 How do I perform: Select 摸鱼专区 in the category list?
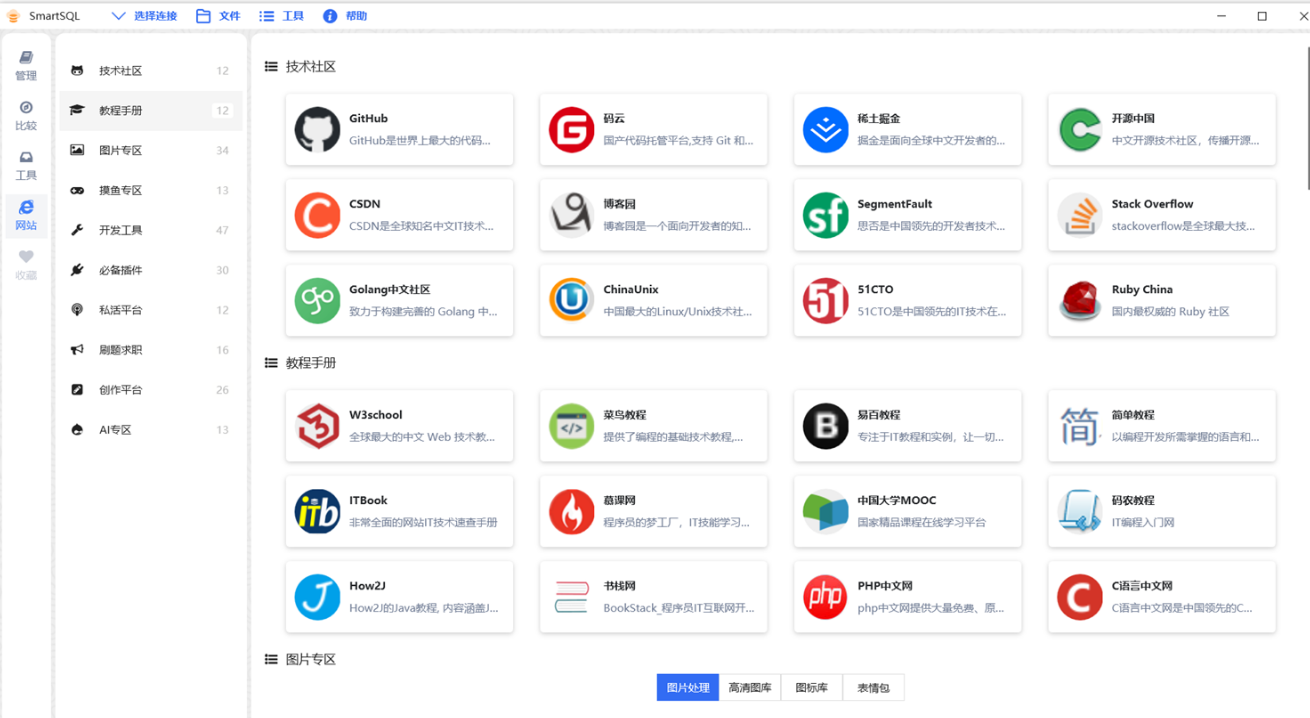(x=150, y=191)
